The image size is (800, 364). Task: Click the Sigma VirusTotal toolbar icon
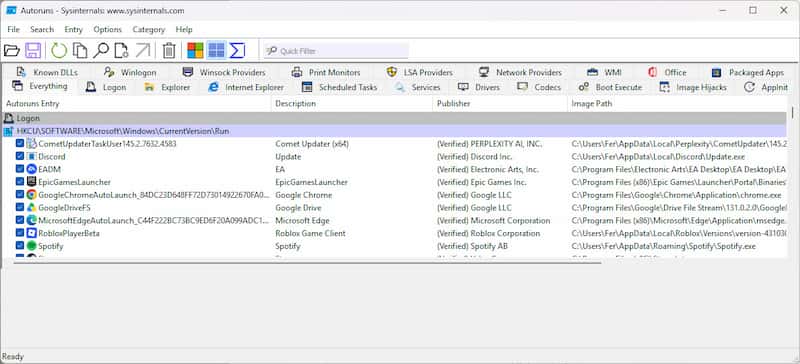[237, 51]
